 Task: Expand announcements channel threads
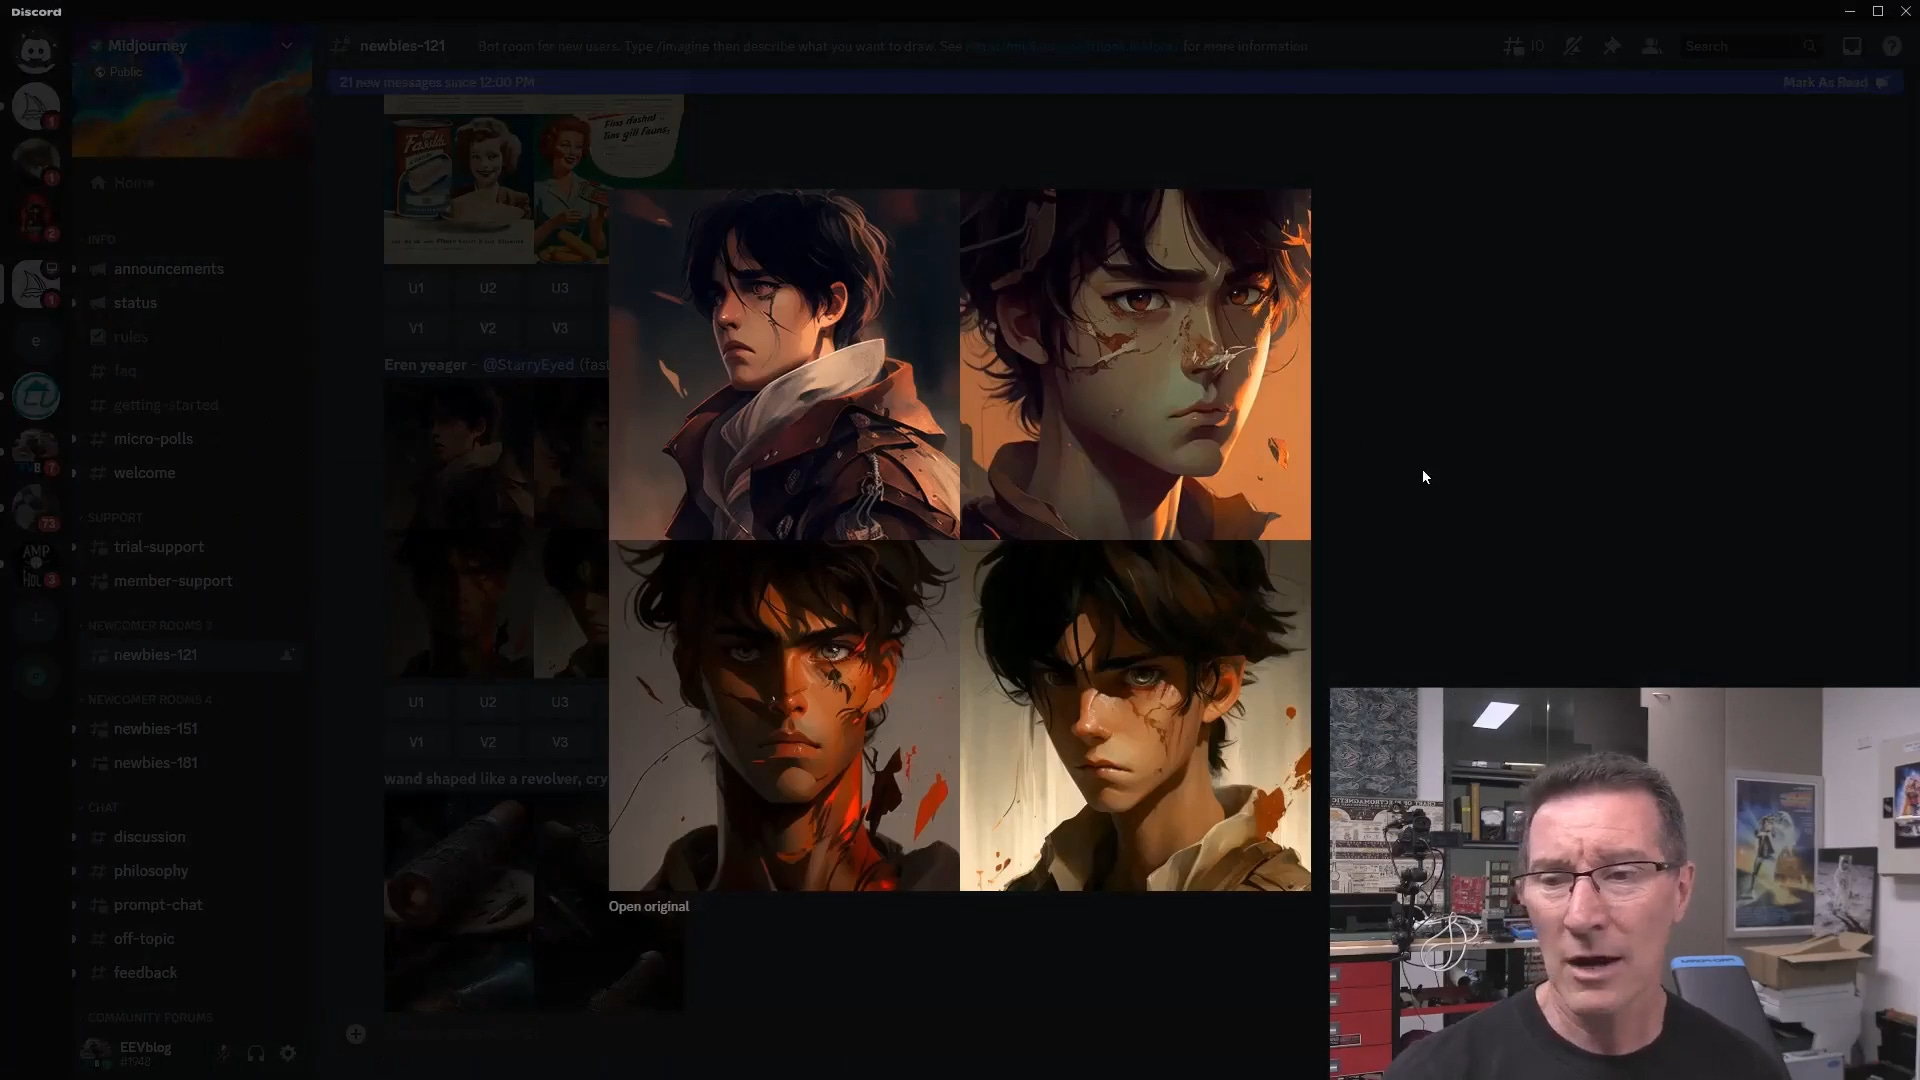(74, 269)
